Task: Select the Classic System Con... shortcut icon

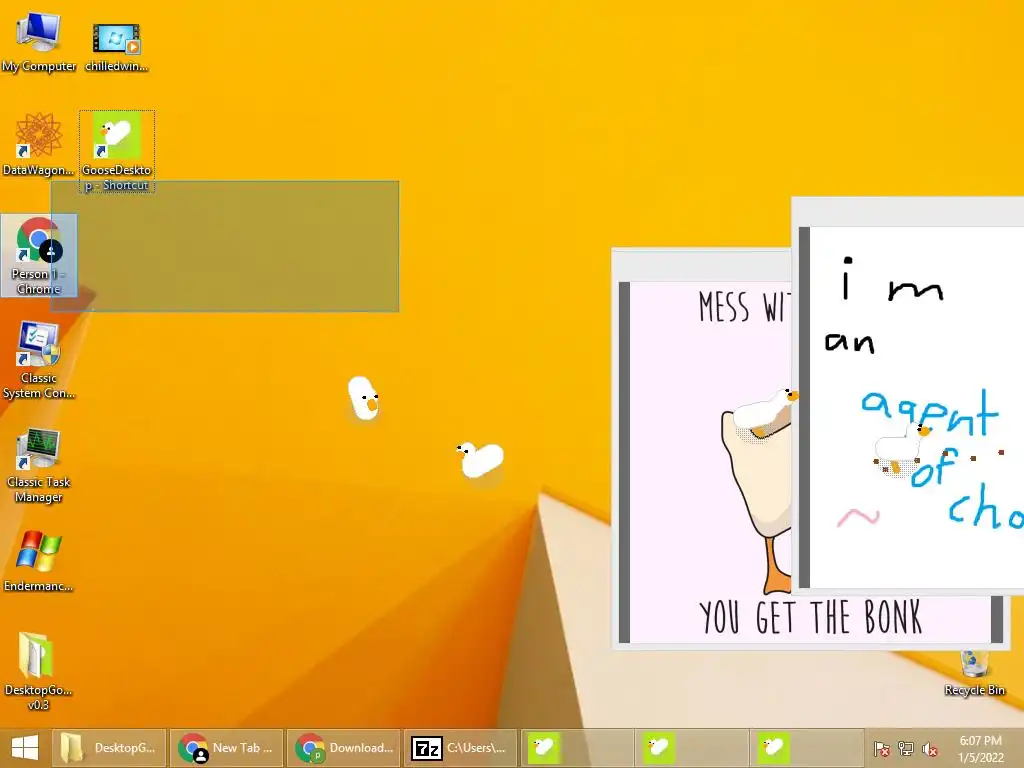Action: coord(39,359)
